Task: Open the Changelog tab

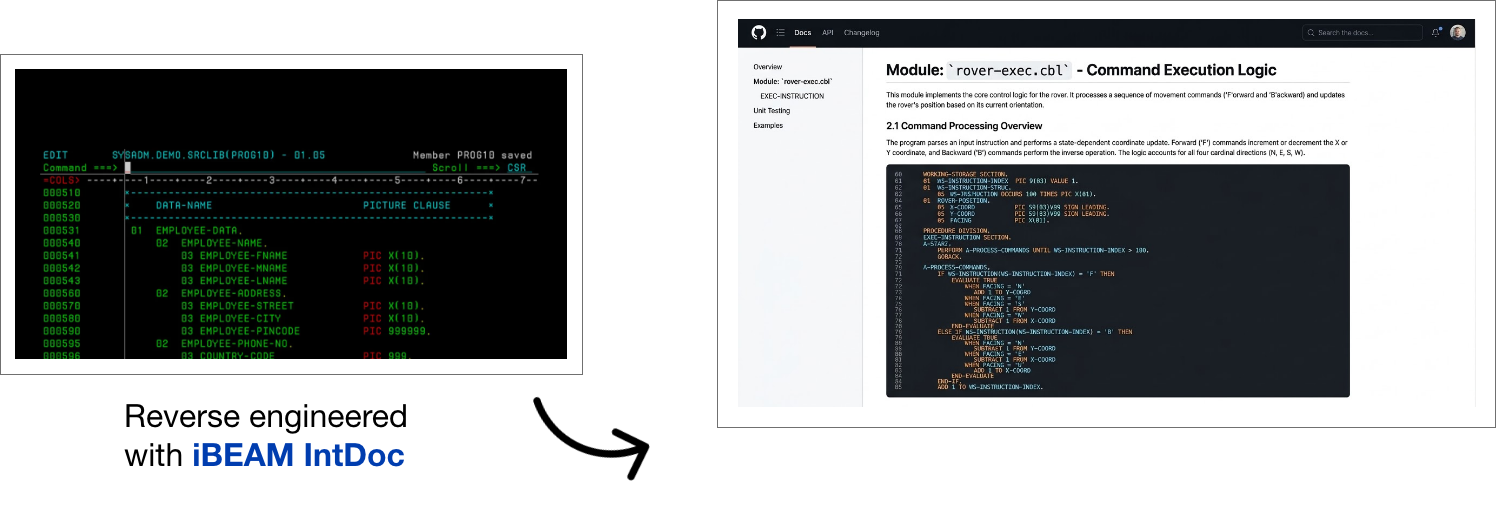Action: [861, 33]
